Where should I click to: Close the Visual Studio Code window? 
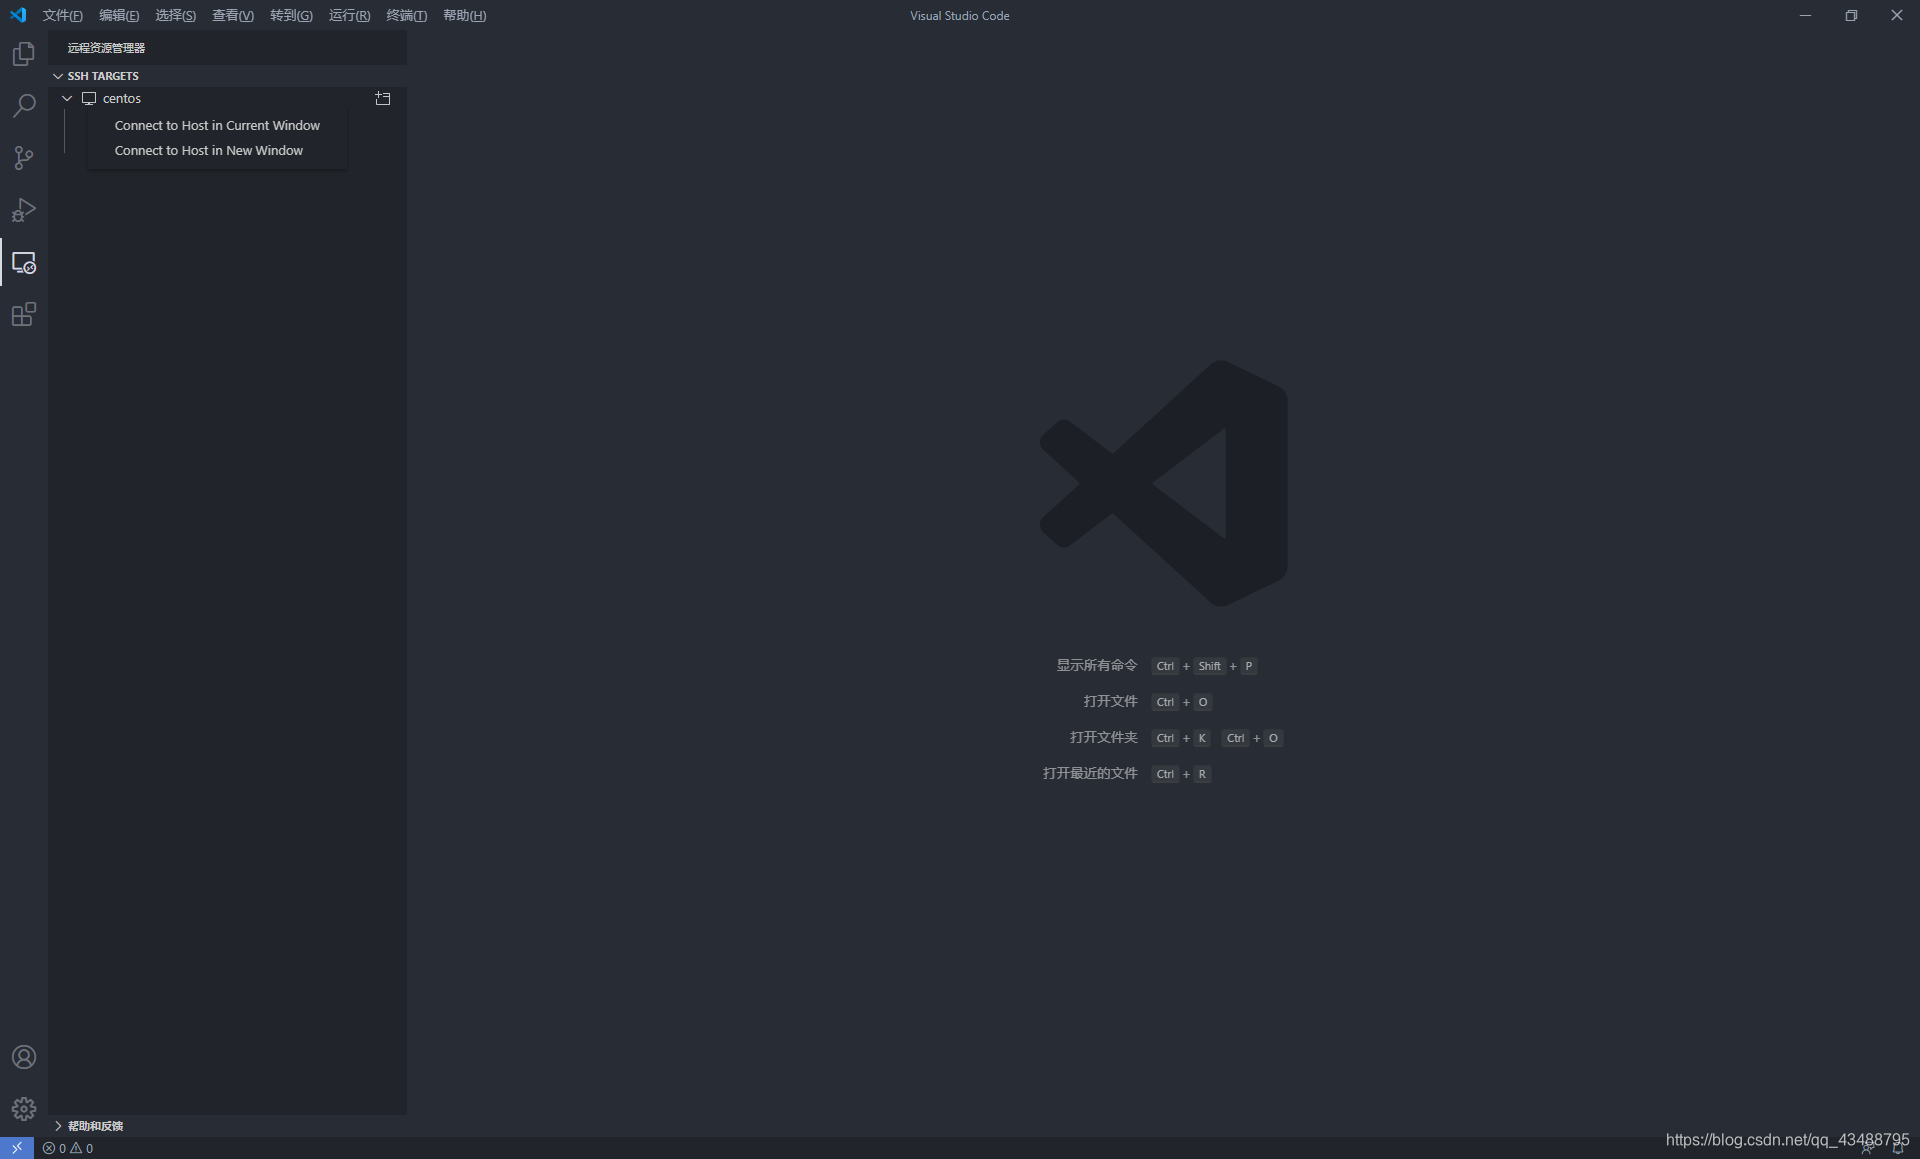(x=1897, y=15)
